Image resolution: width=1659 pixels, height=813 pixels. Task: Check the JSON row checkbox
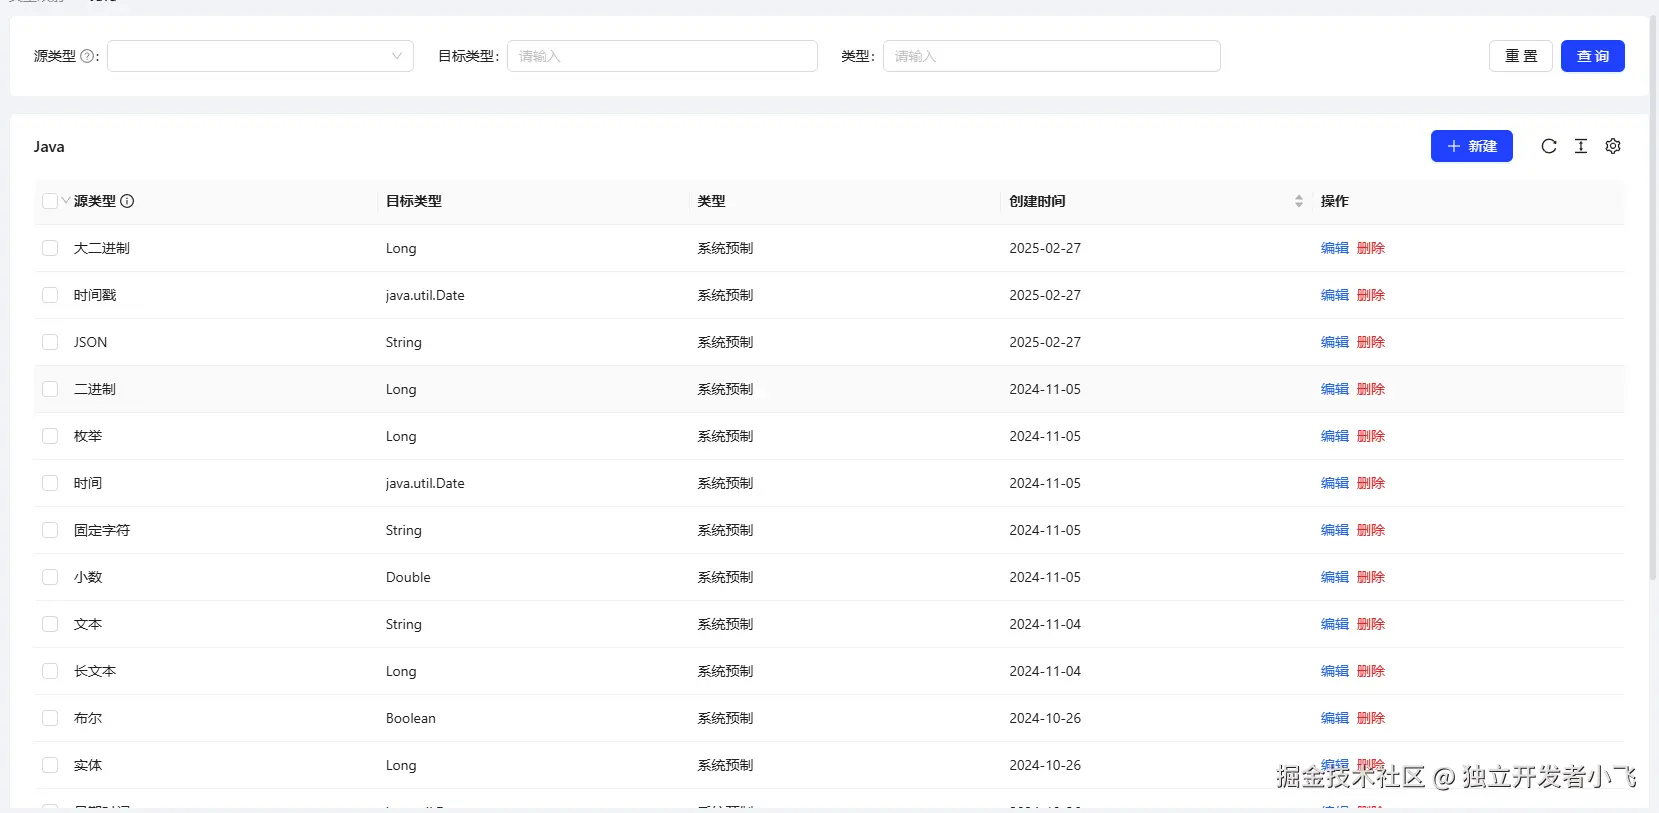coord(50,342)
